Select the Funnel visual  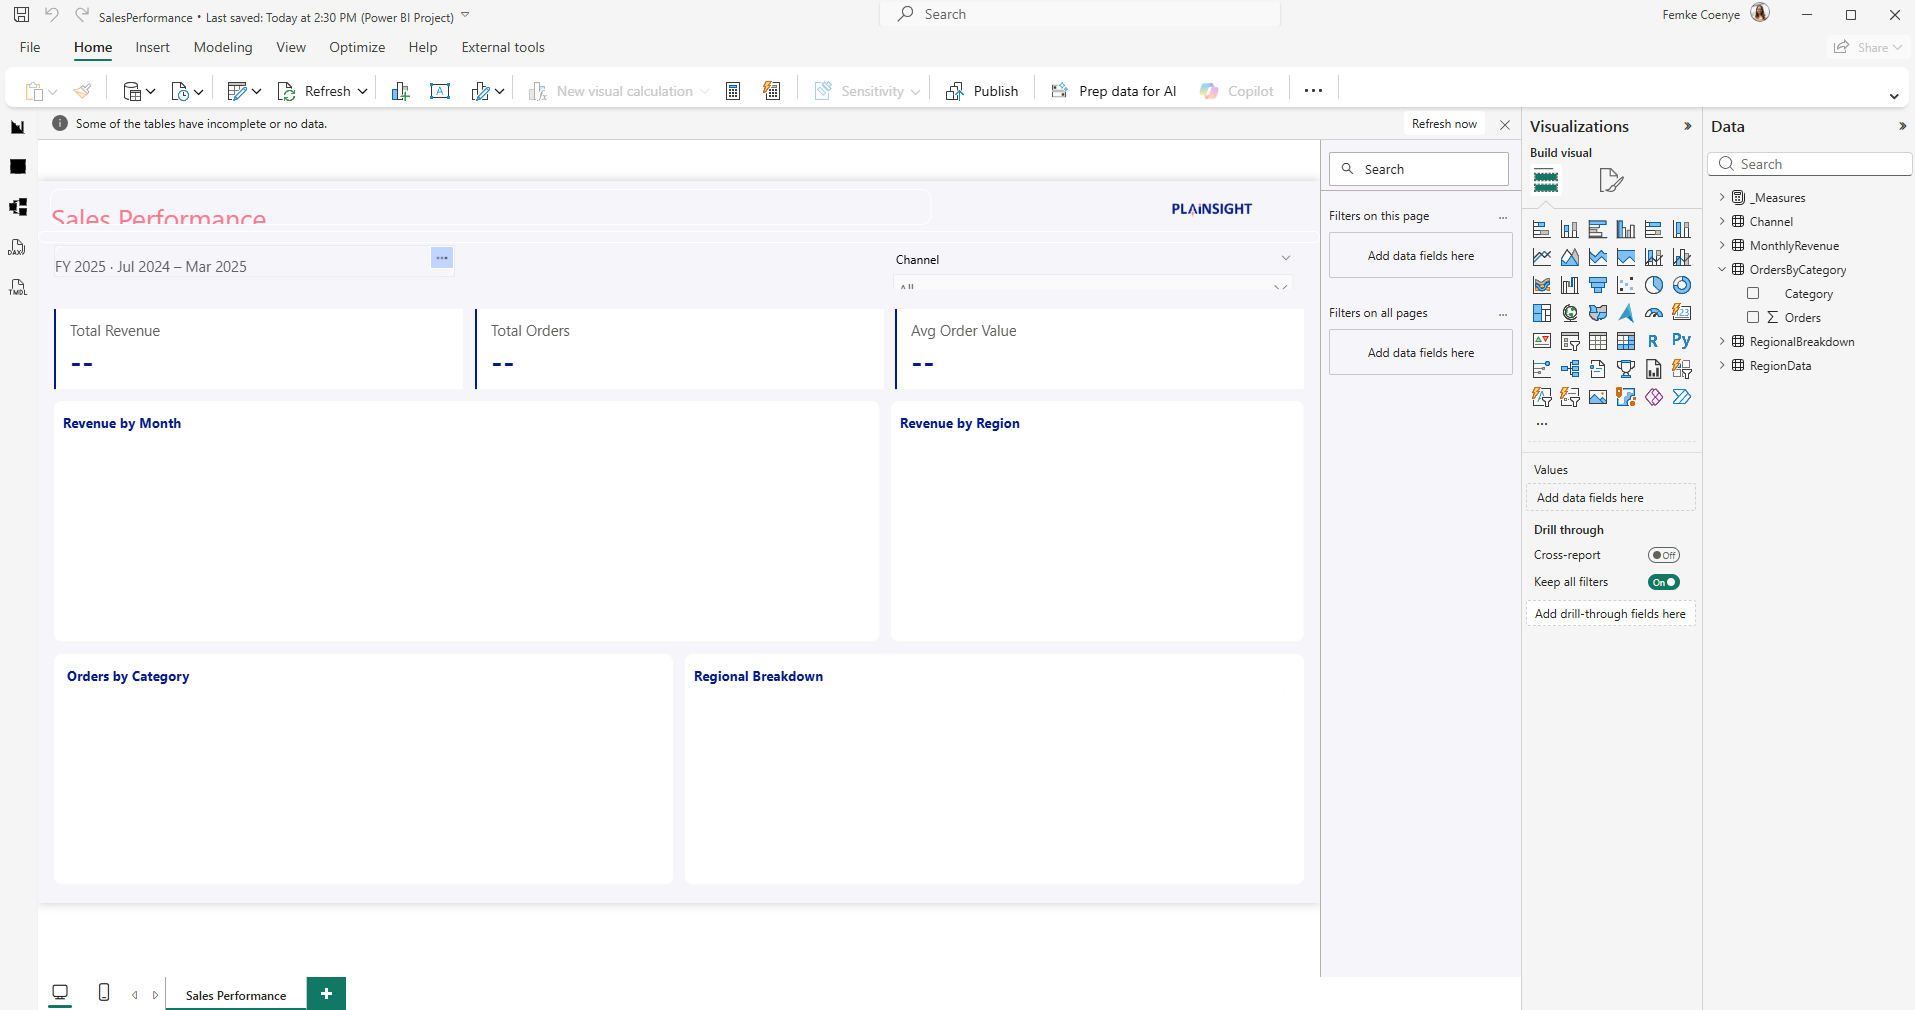pyautogui.click(x=1598, y=285)
